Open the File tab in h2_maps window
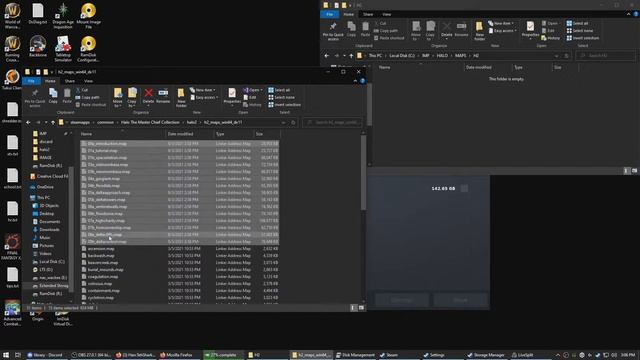The height and width of the screenshot is (360, 640). point(31,81)
